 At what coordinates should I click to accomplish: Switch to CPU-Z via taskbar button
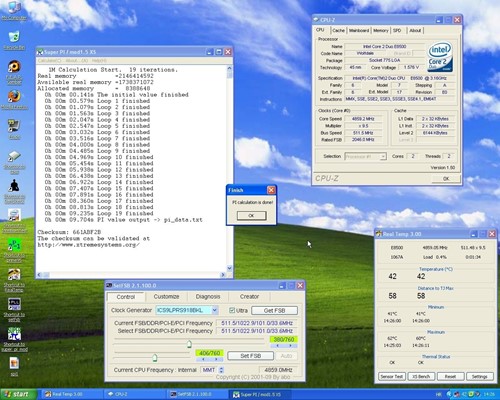(135, 394)
